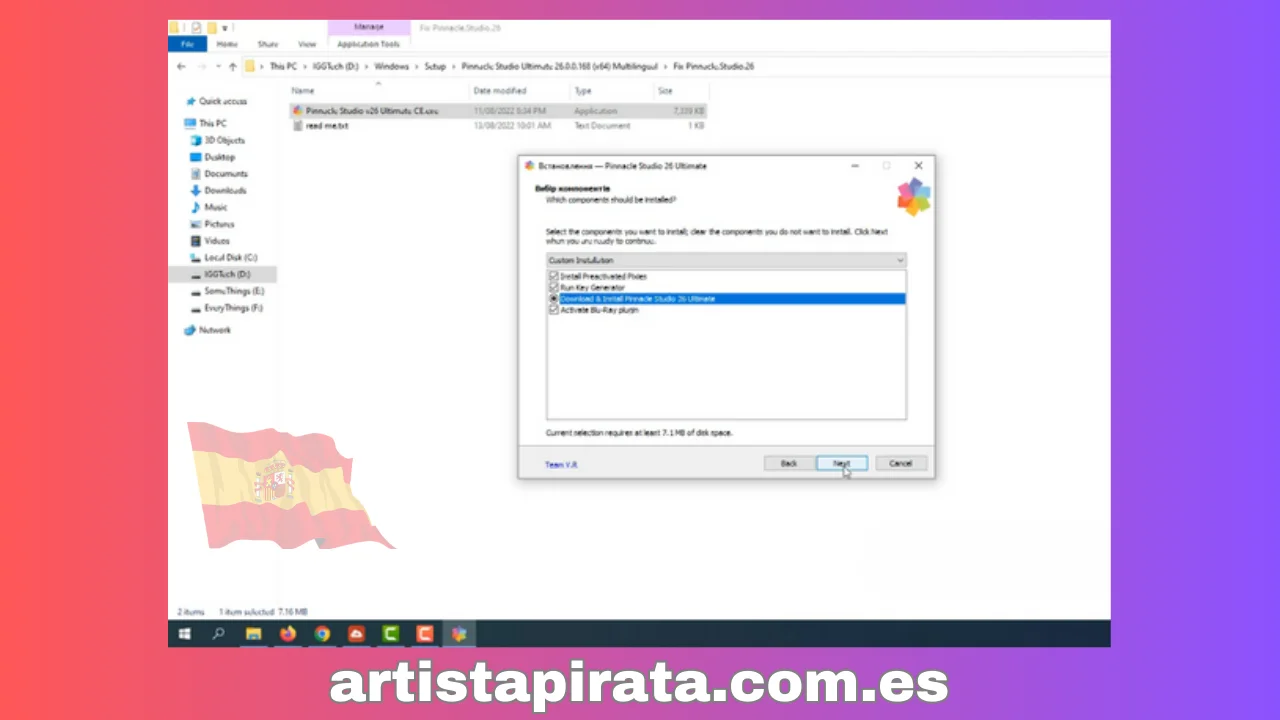Image resolution: width=1280 pixels, height=720 pixels.
Task: Click This PC in the address breadcrumb
Action: (283, 67)
